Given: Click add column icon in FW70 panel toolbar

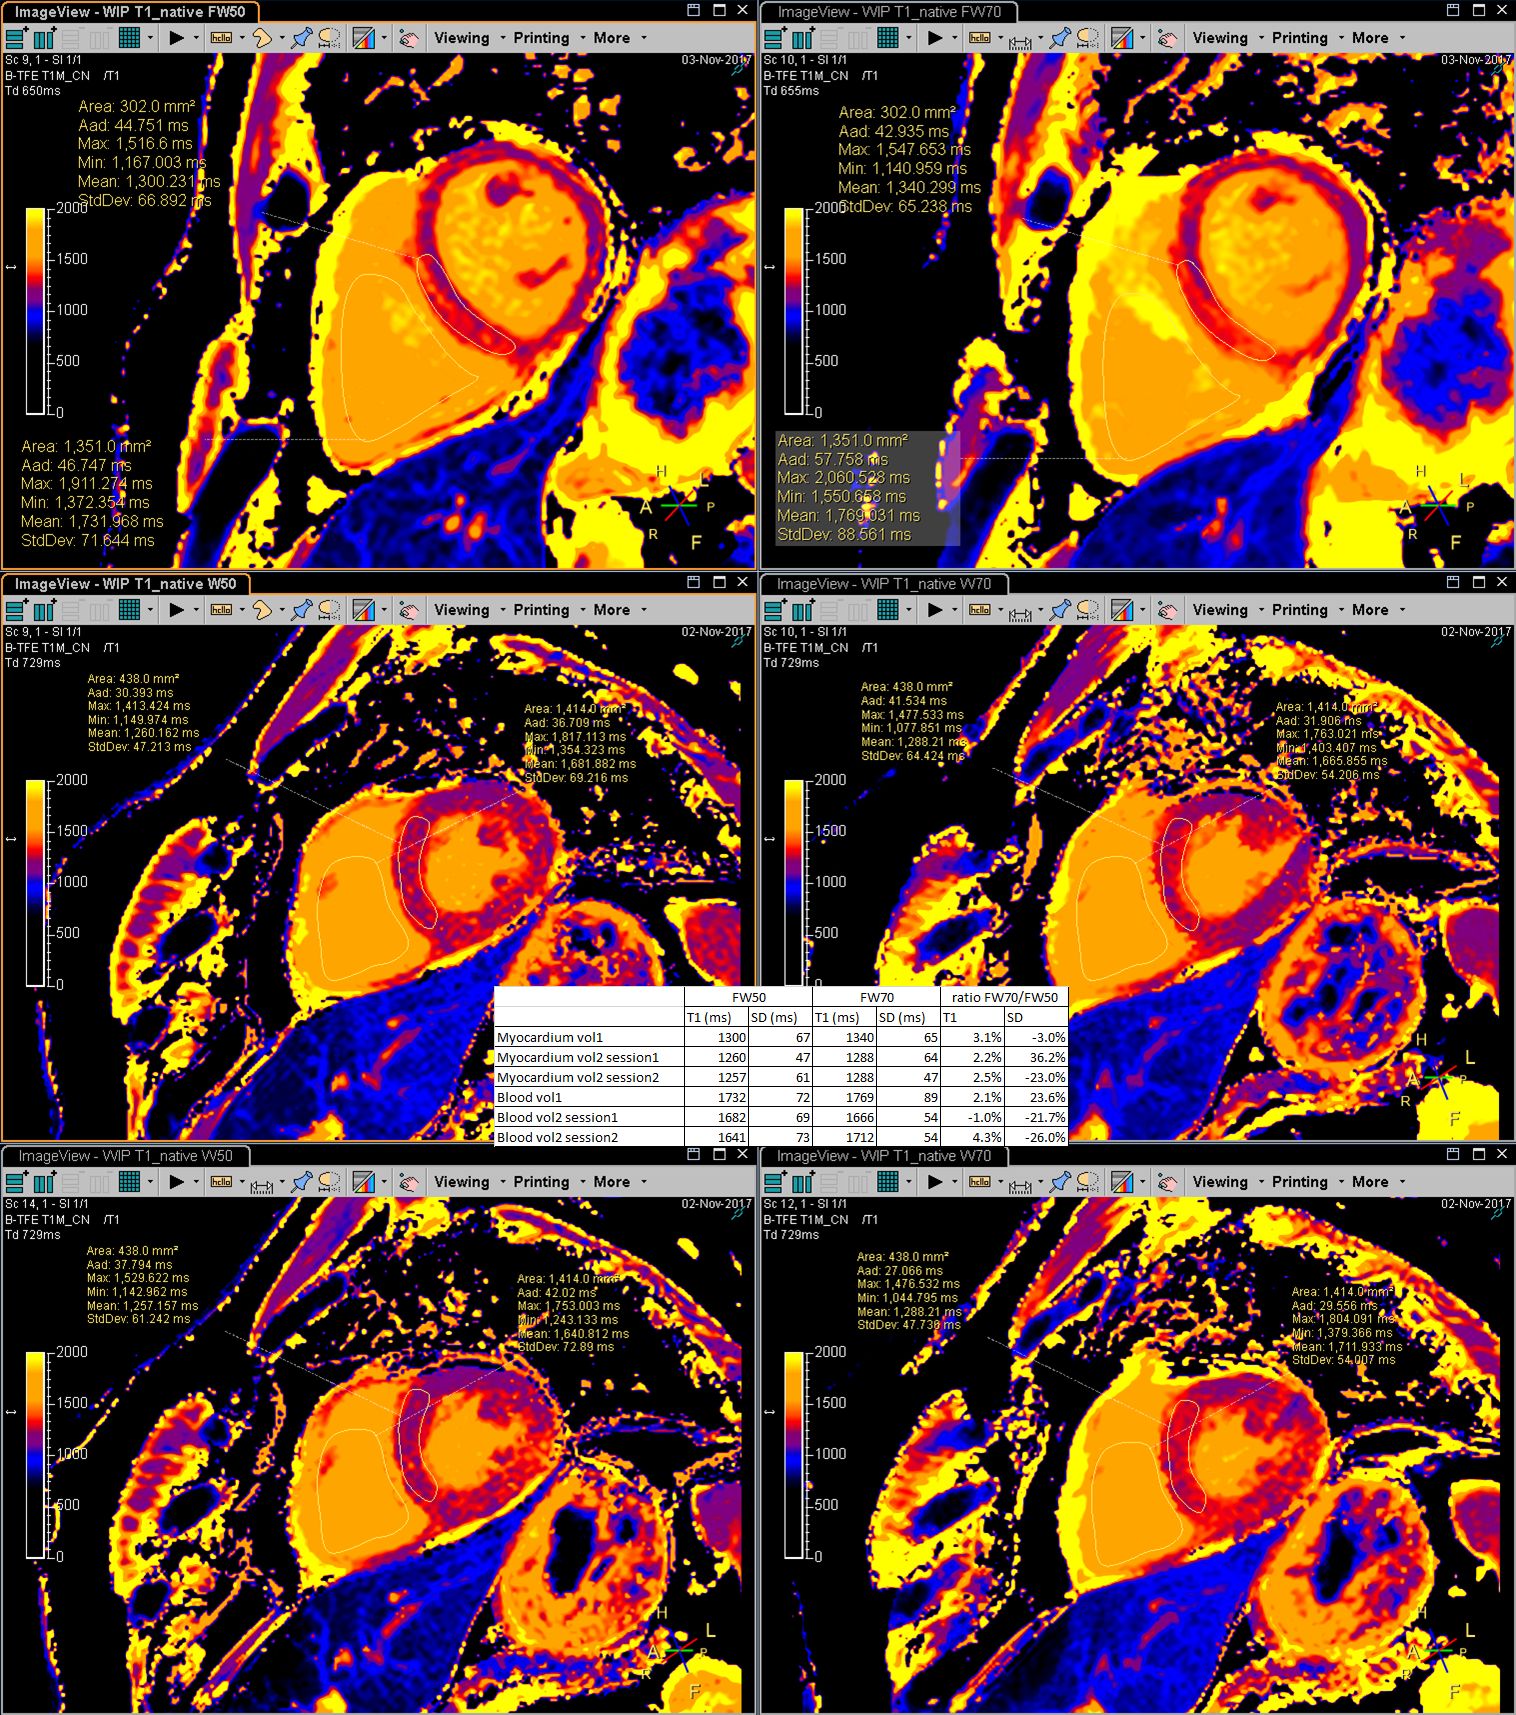Looking at the screenshot, I should click(803, 38).
